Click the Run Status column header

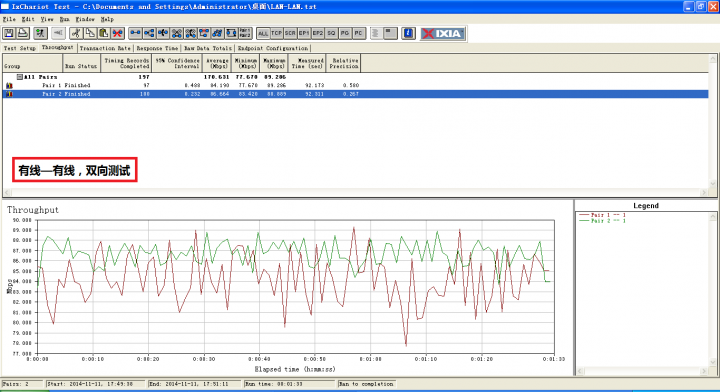coord(81,63)
